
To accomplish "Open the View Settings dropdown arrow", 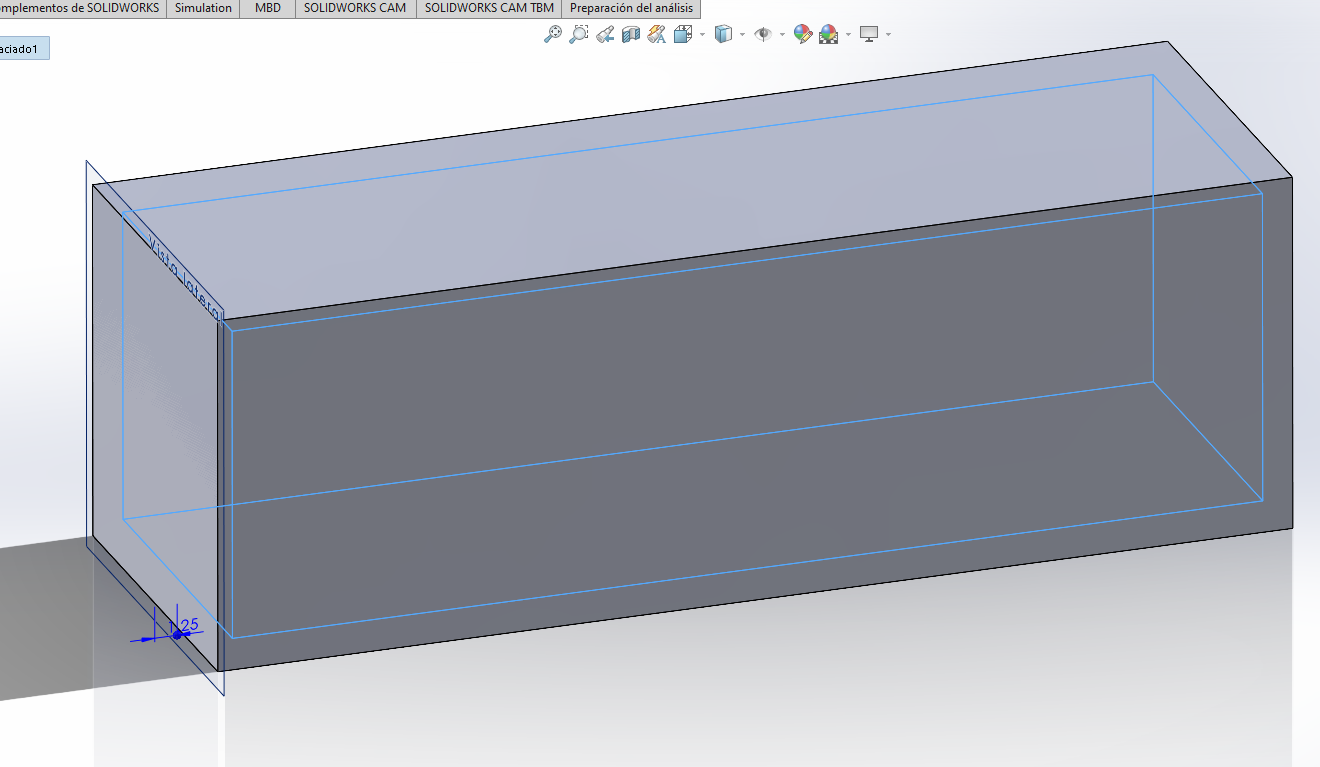I will pos(888,34).
